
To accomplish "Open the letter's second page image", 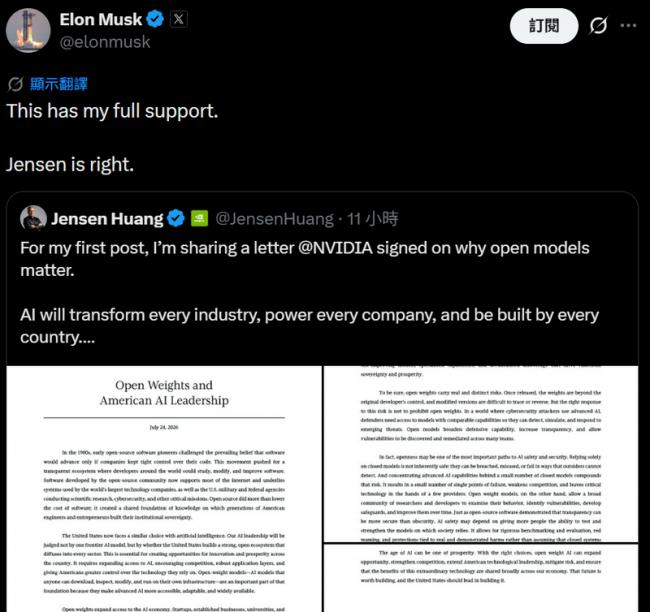I will (x=481, y=454).
